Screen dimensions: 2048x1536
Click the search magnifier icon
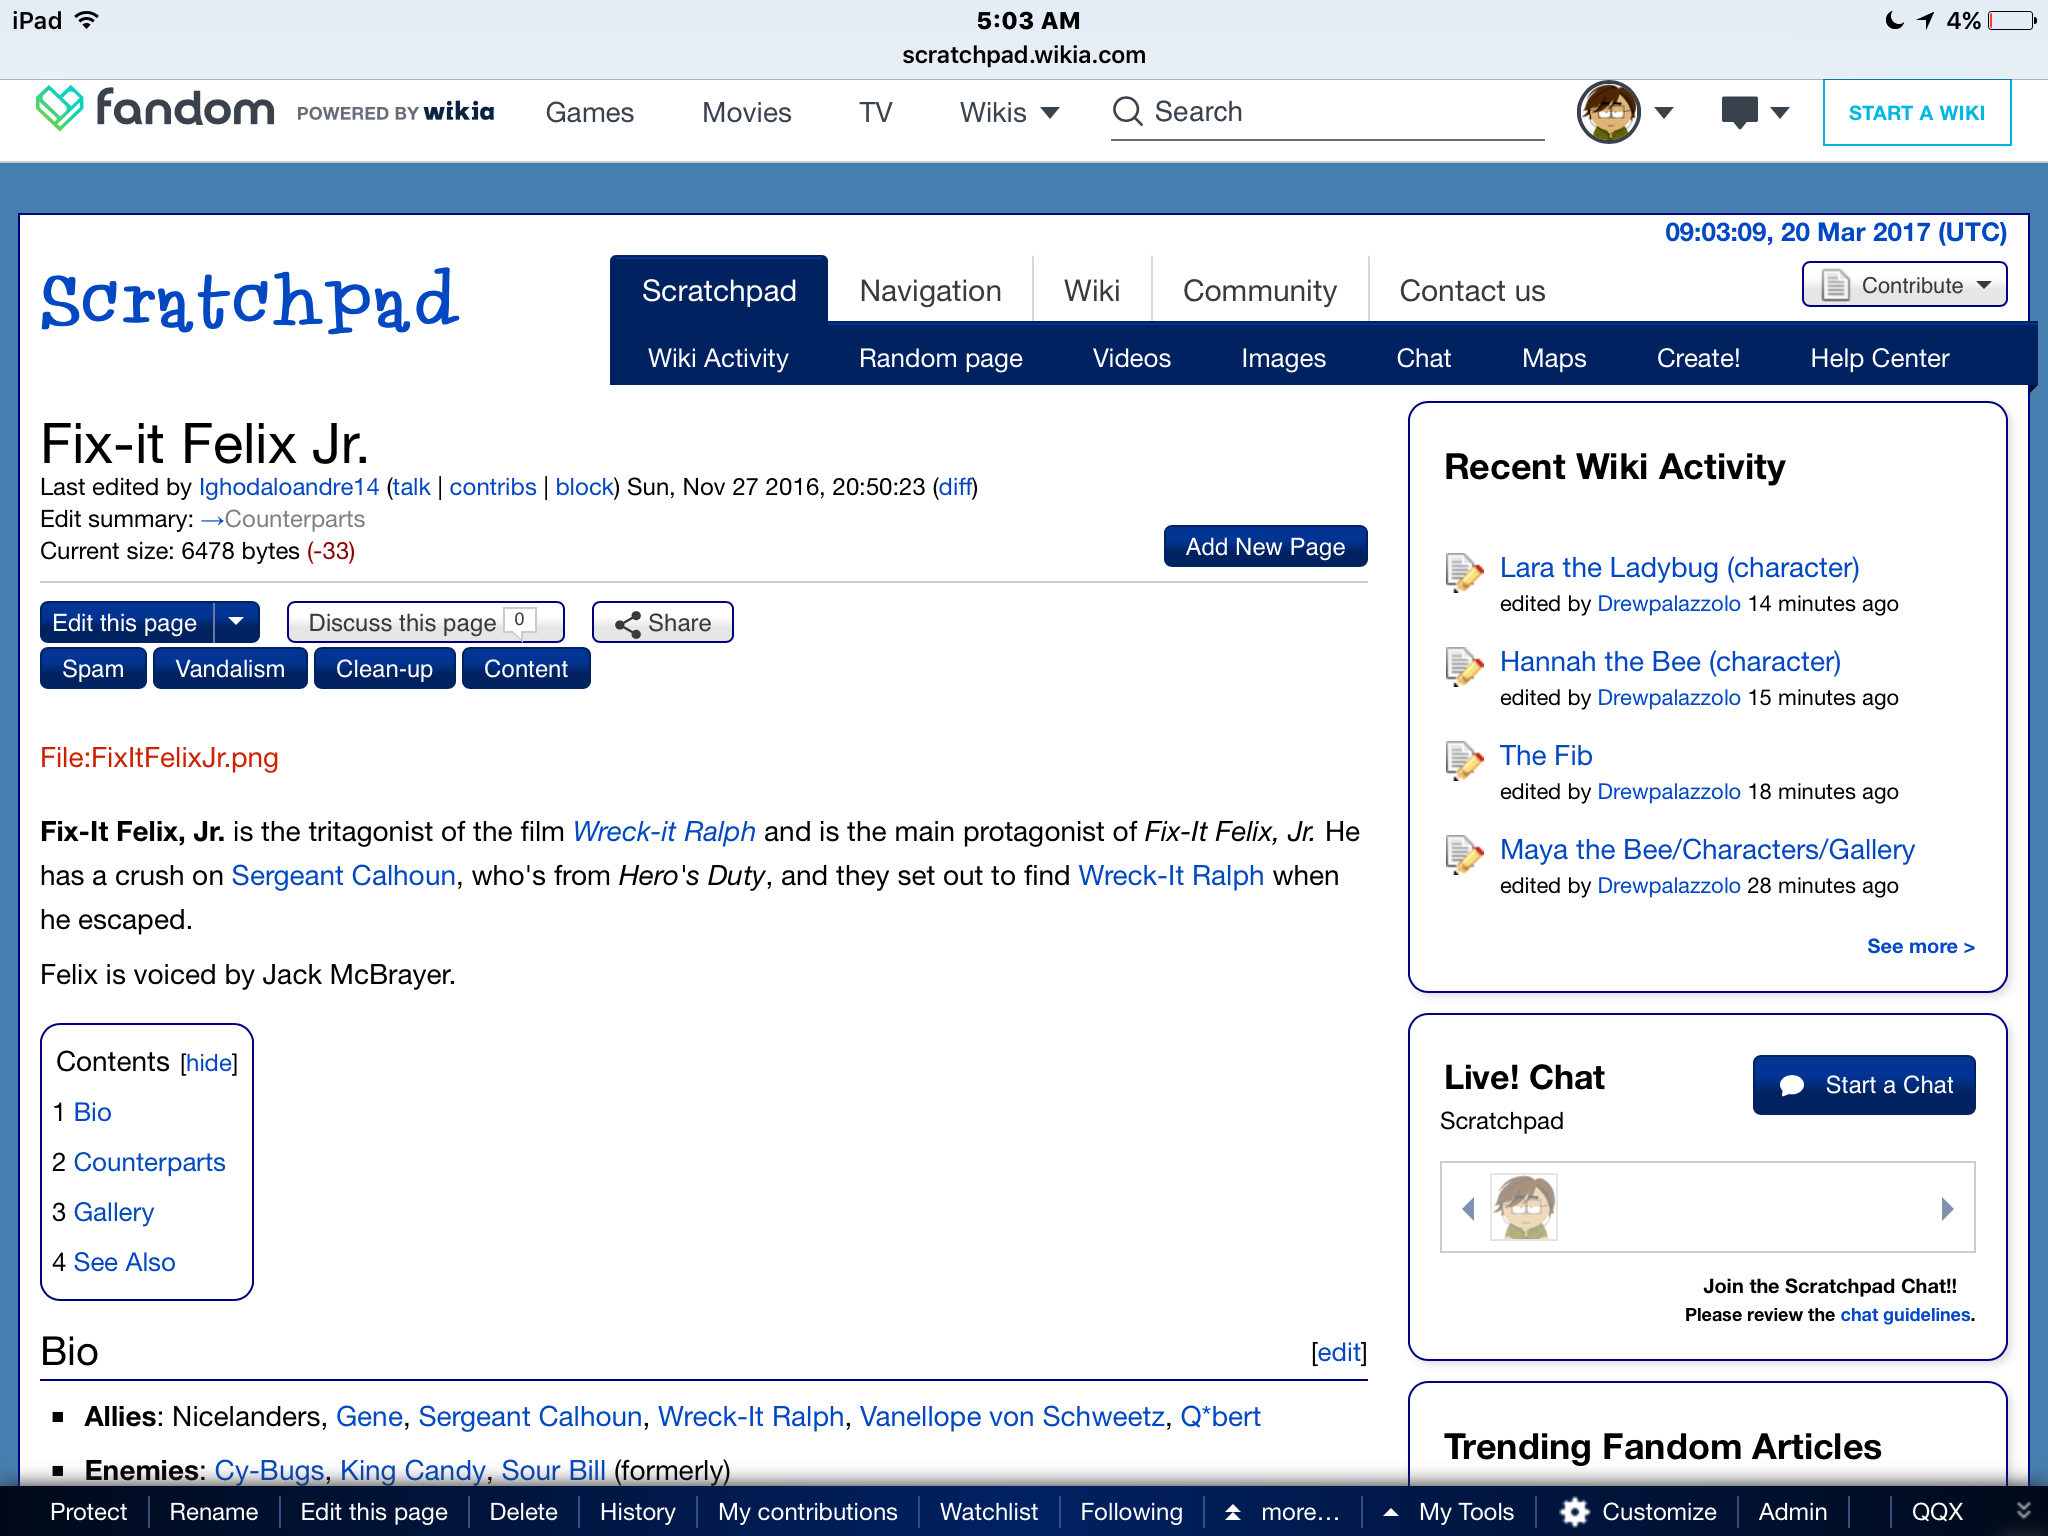(x=1127, y=111)
